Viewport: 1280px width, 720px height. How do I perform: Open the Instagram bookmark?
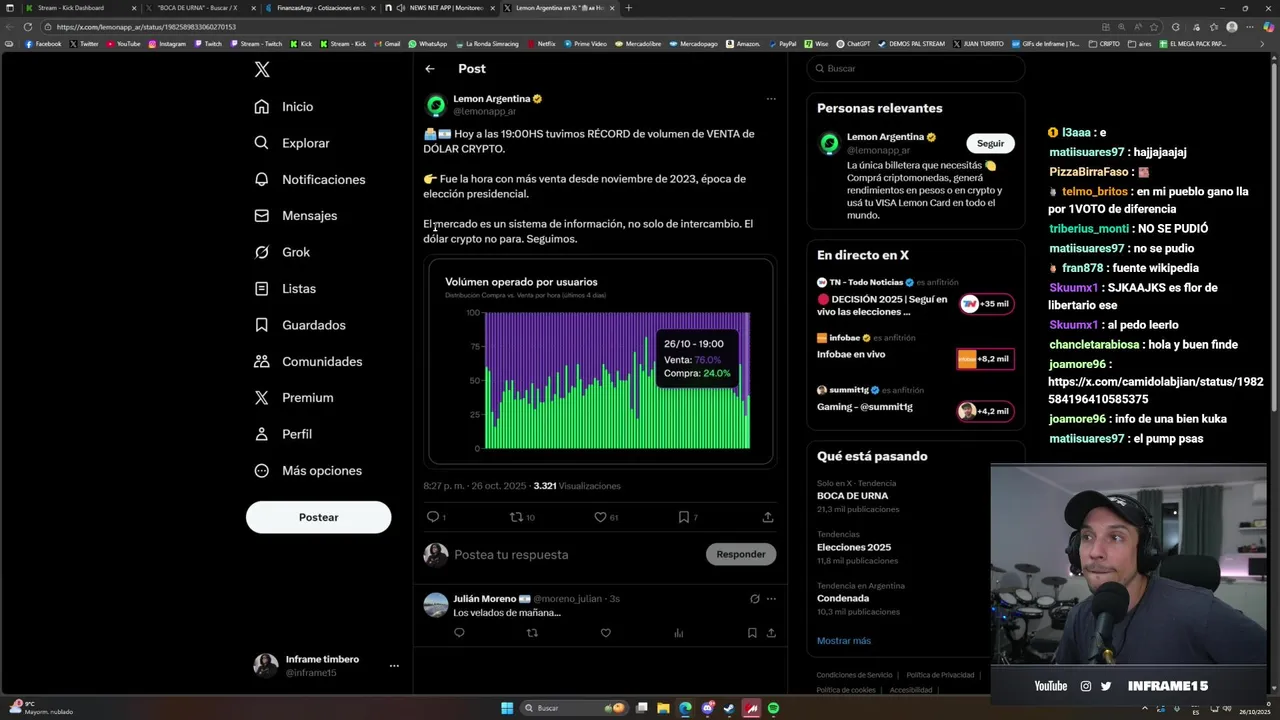click(x=167, y=44)
